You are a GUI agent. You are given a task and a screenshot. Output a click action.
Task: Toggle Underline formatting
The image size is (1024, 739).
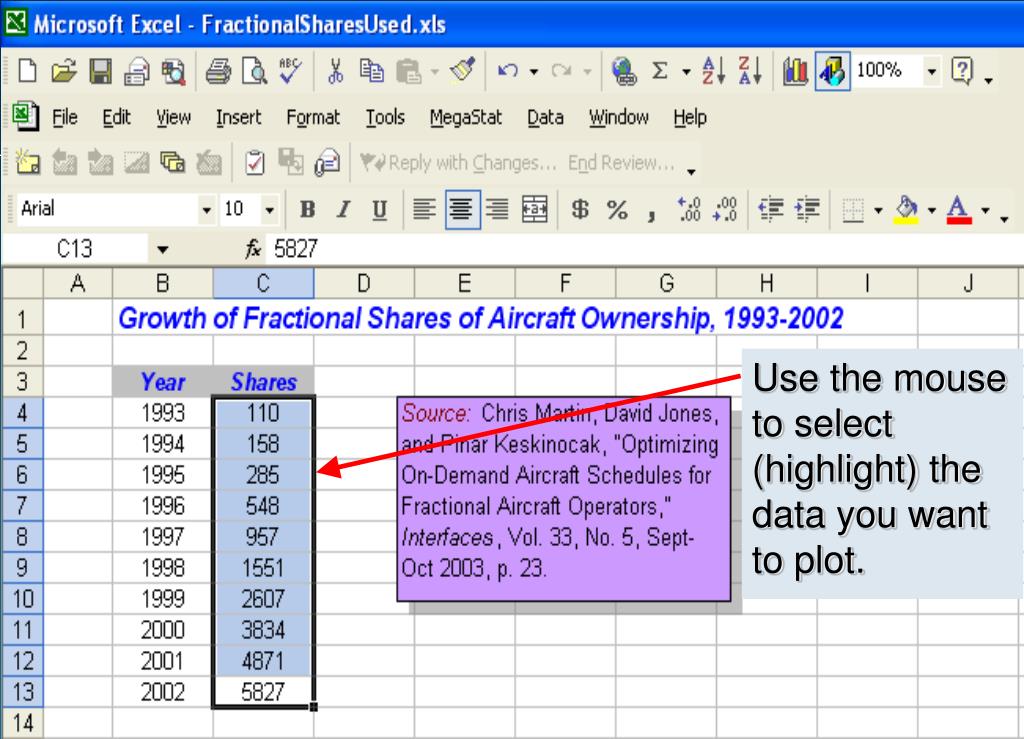point(379,210)
